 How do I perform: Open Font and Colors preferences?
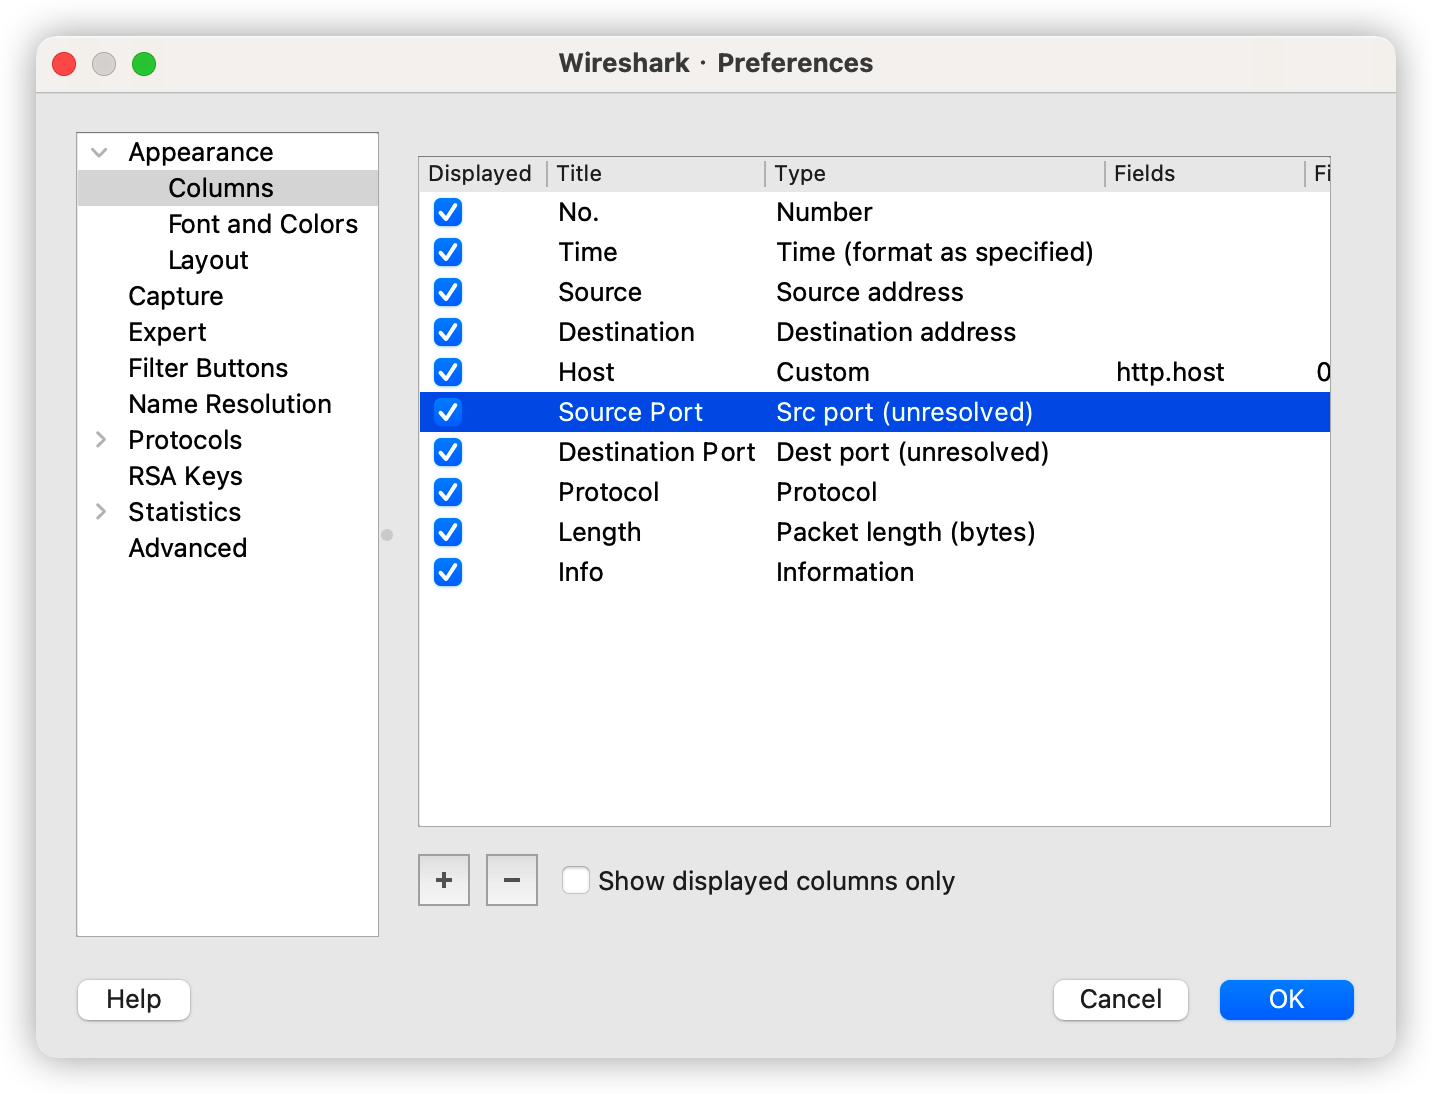point(263,224)
